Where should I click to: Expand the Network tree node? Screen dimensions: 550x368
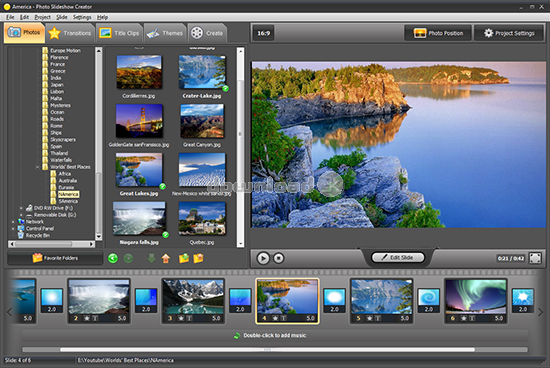13,222
